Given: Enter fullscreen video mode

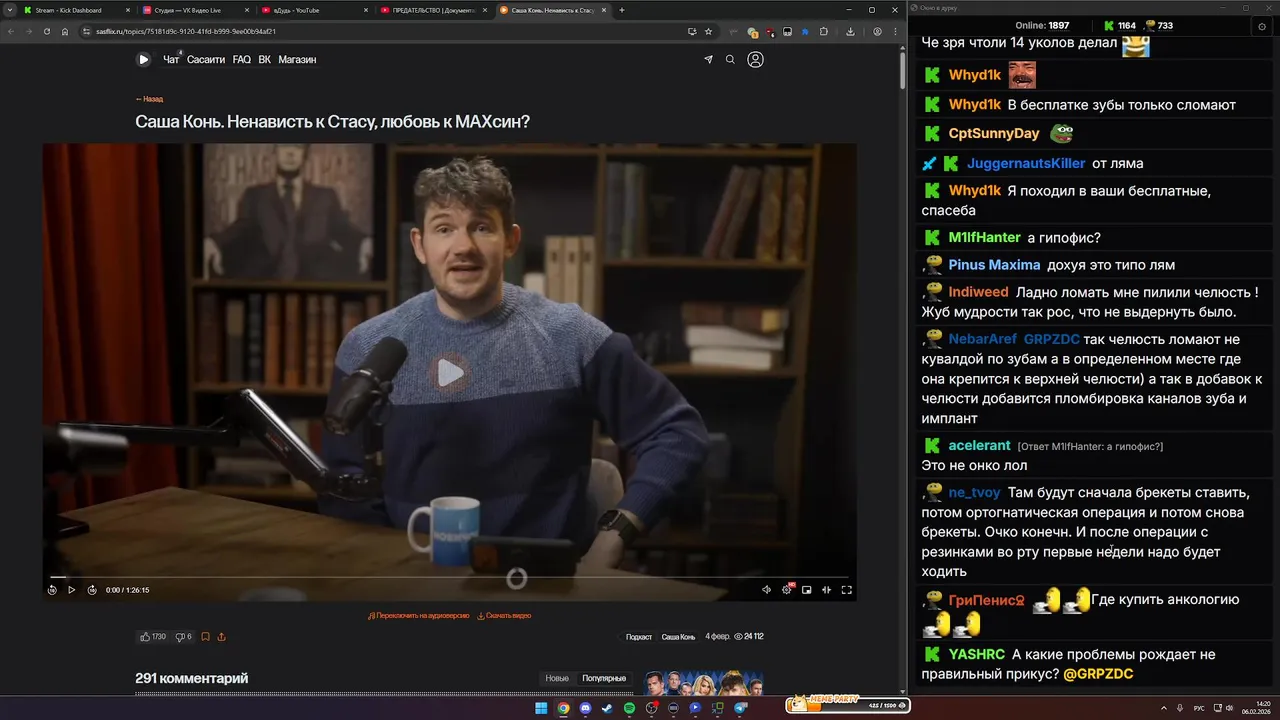Looking at the screenshot, I should pyautogui.click(x=846, y=590).
